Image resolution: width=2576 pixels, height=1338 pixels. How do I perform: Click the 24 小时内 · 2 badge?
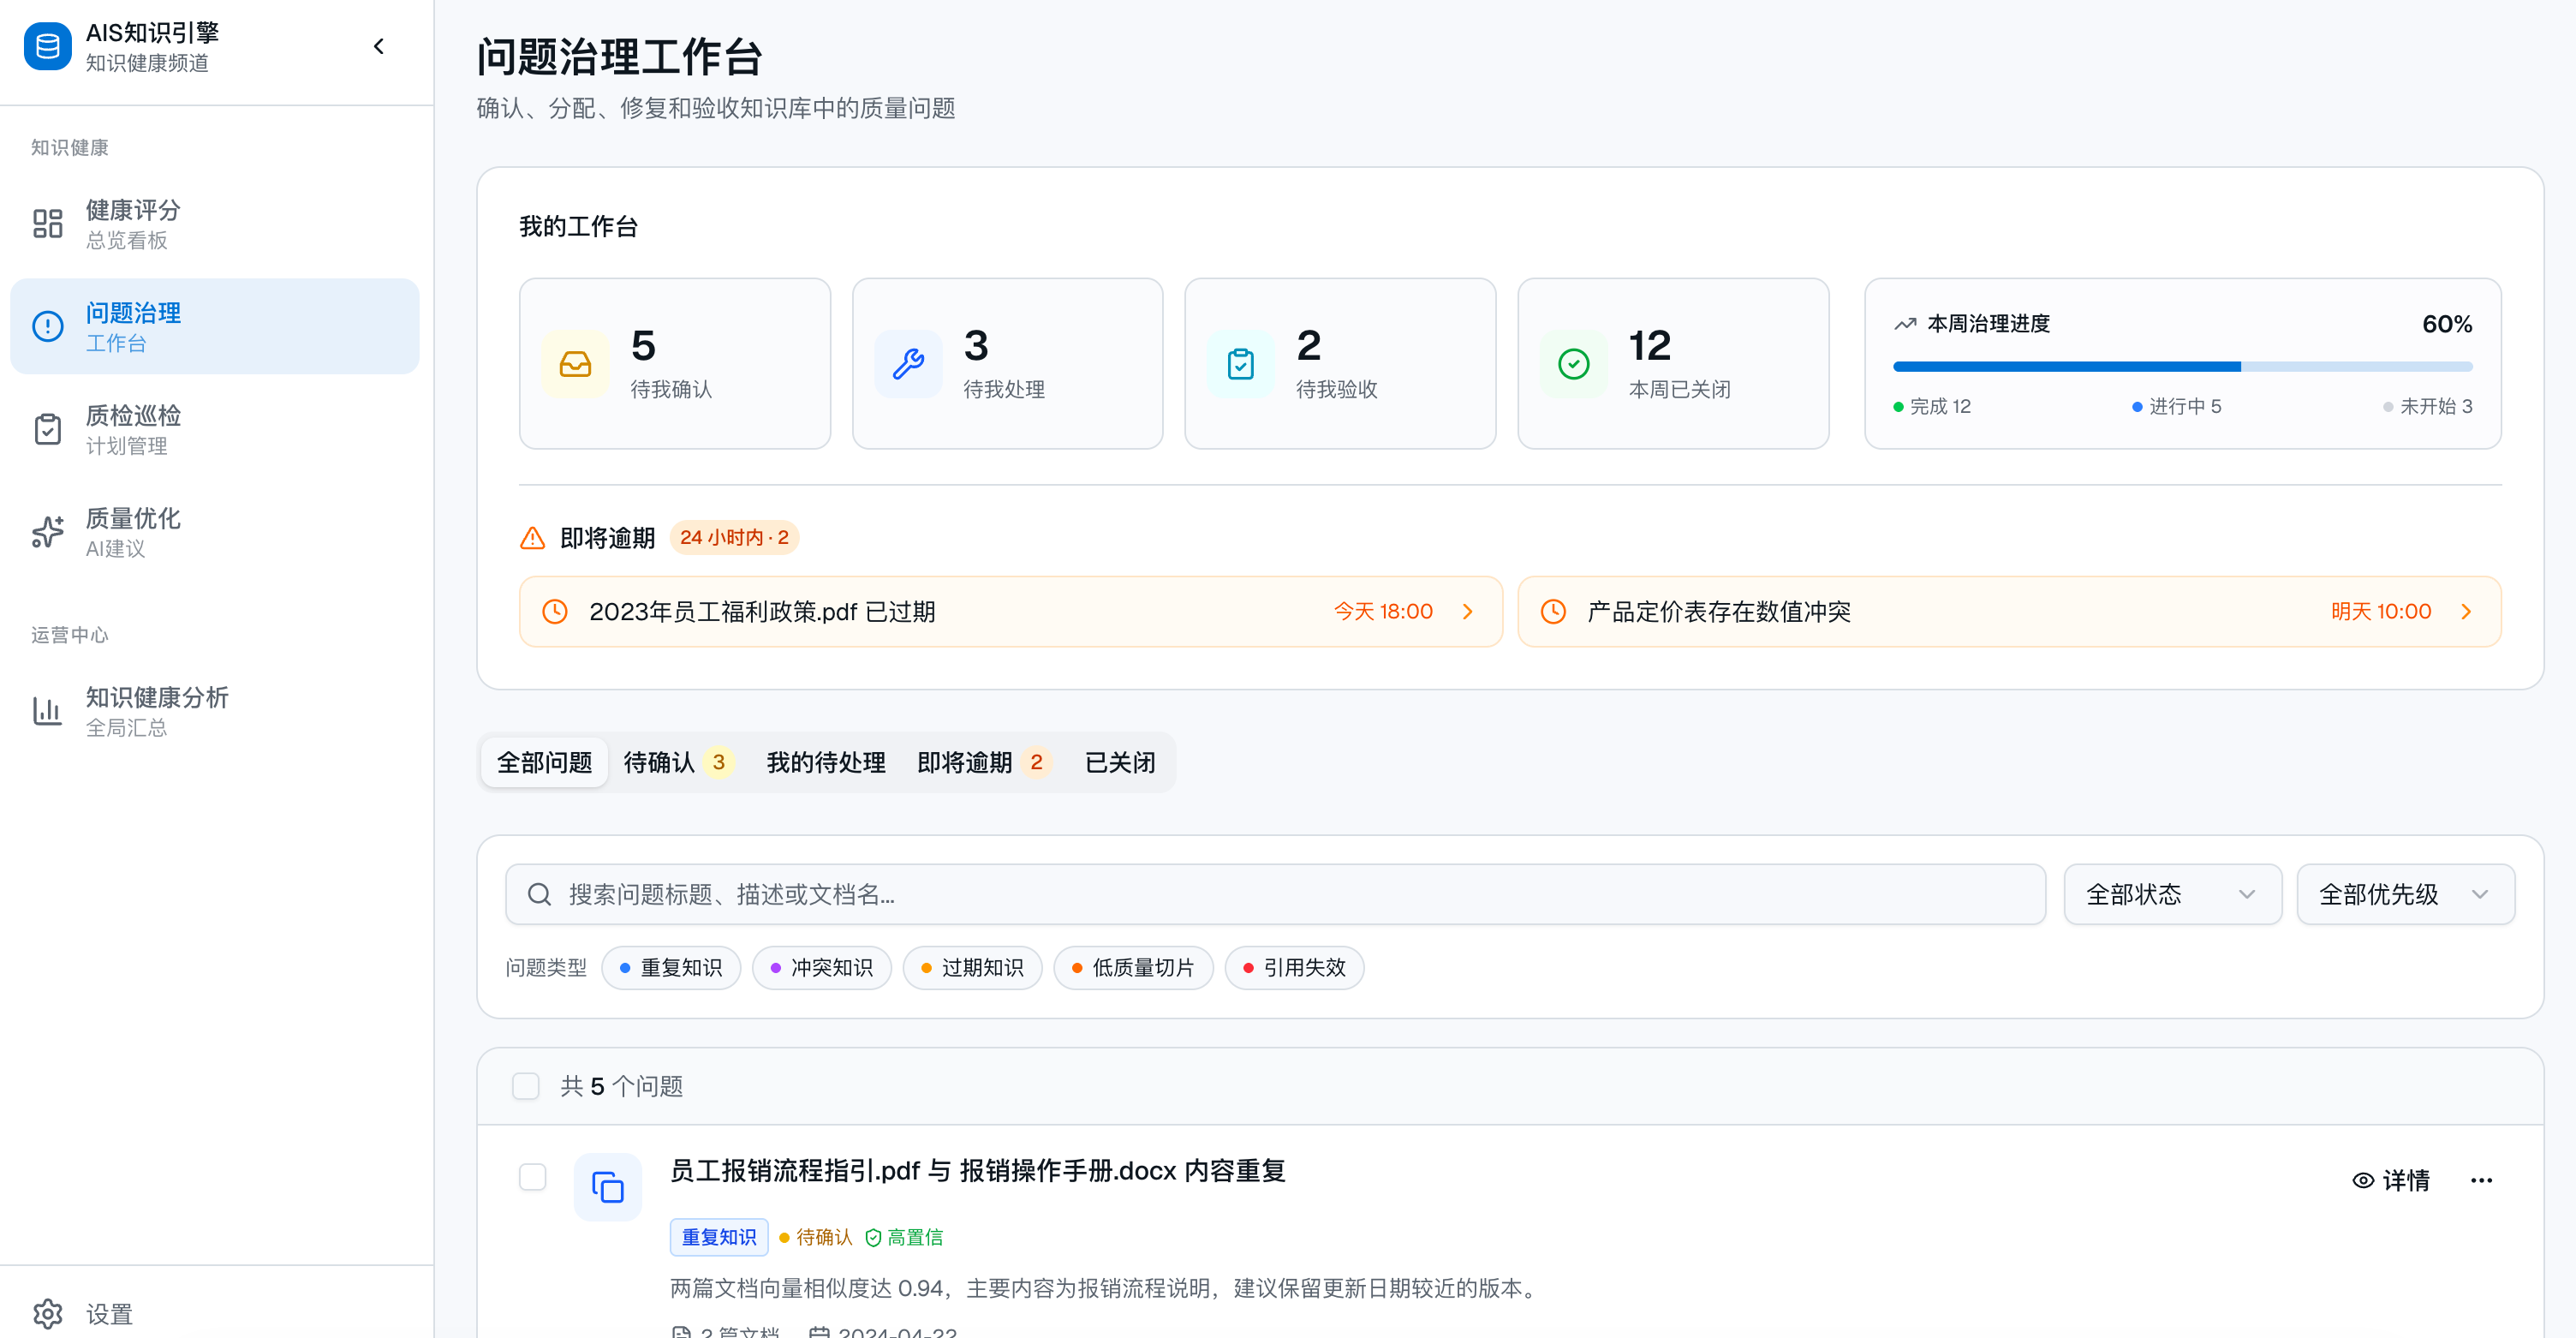(734, 538)
